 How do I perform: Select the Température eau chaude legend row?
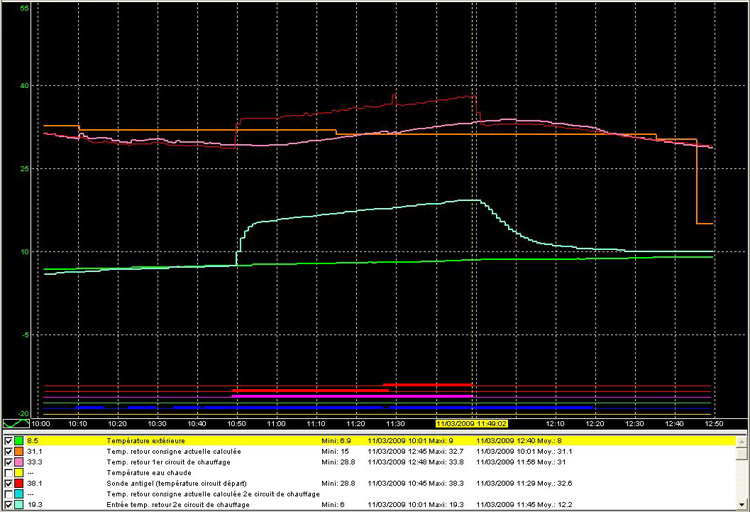pos(150,472)
